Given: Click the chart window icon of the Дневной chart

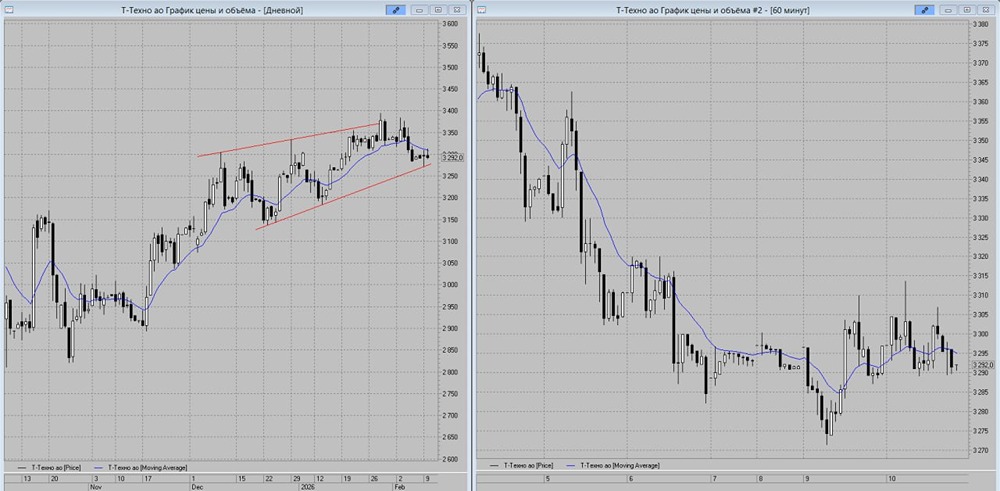Looking at the screenshot, I should tap(8, 10).
